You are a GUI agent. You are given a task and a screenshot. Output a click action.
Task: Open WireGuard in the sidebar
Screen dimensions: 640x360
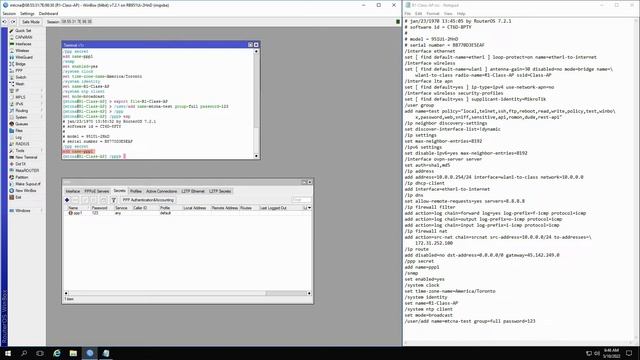[x=24, y=57]
